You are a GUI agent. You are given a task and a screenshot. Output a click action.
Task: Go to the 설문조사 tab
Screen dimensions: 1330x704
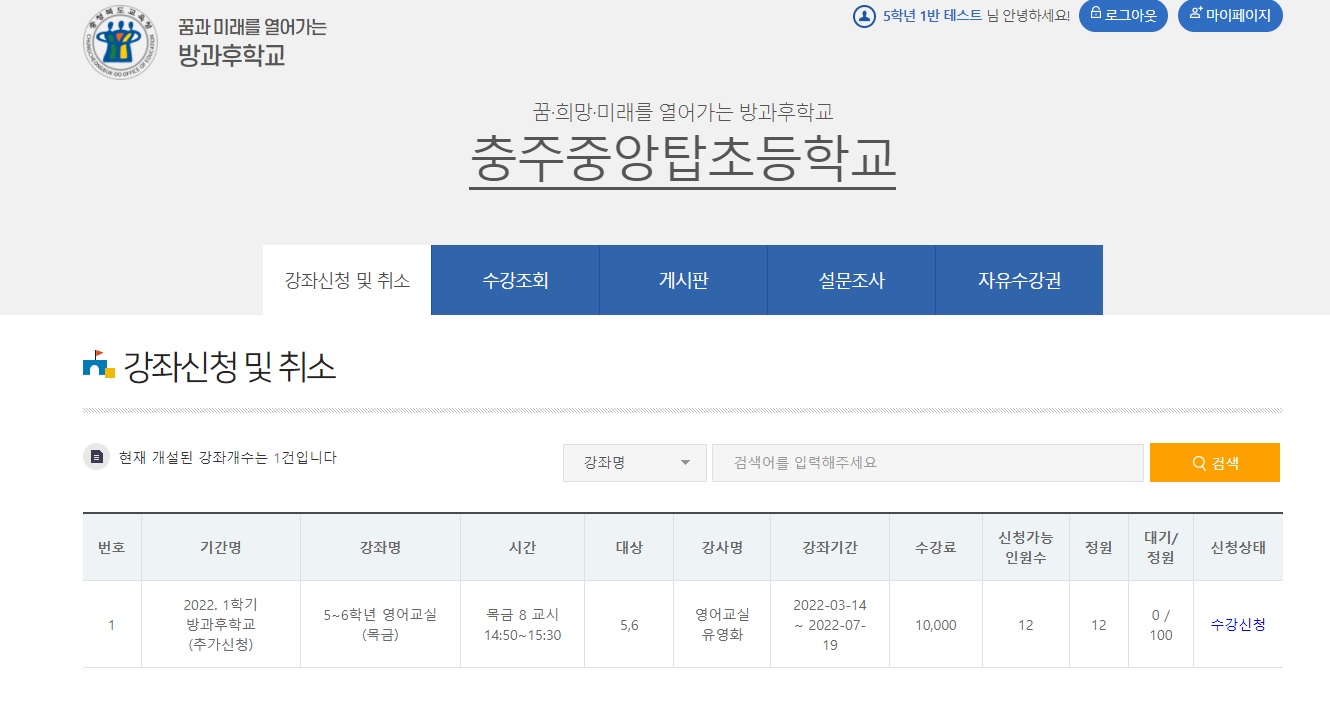[x=851, y=280]
